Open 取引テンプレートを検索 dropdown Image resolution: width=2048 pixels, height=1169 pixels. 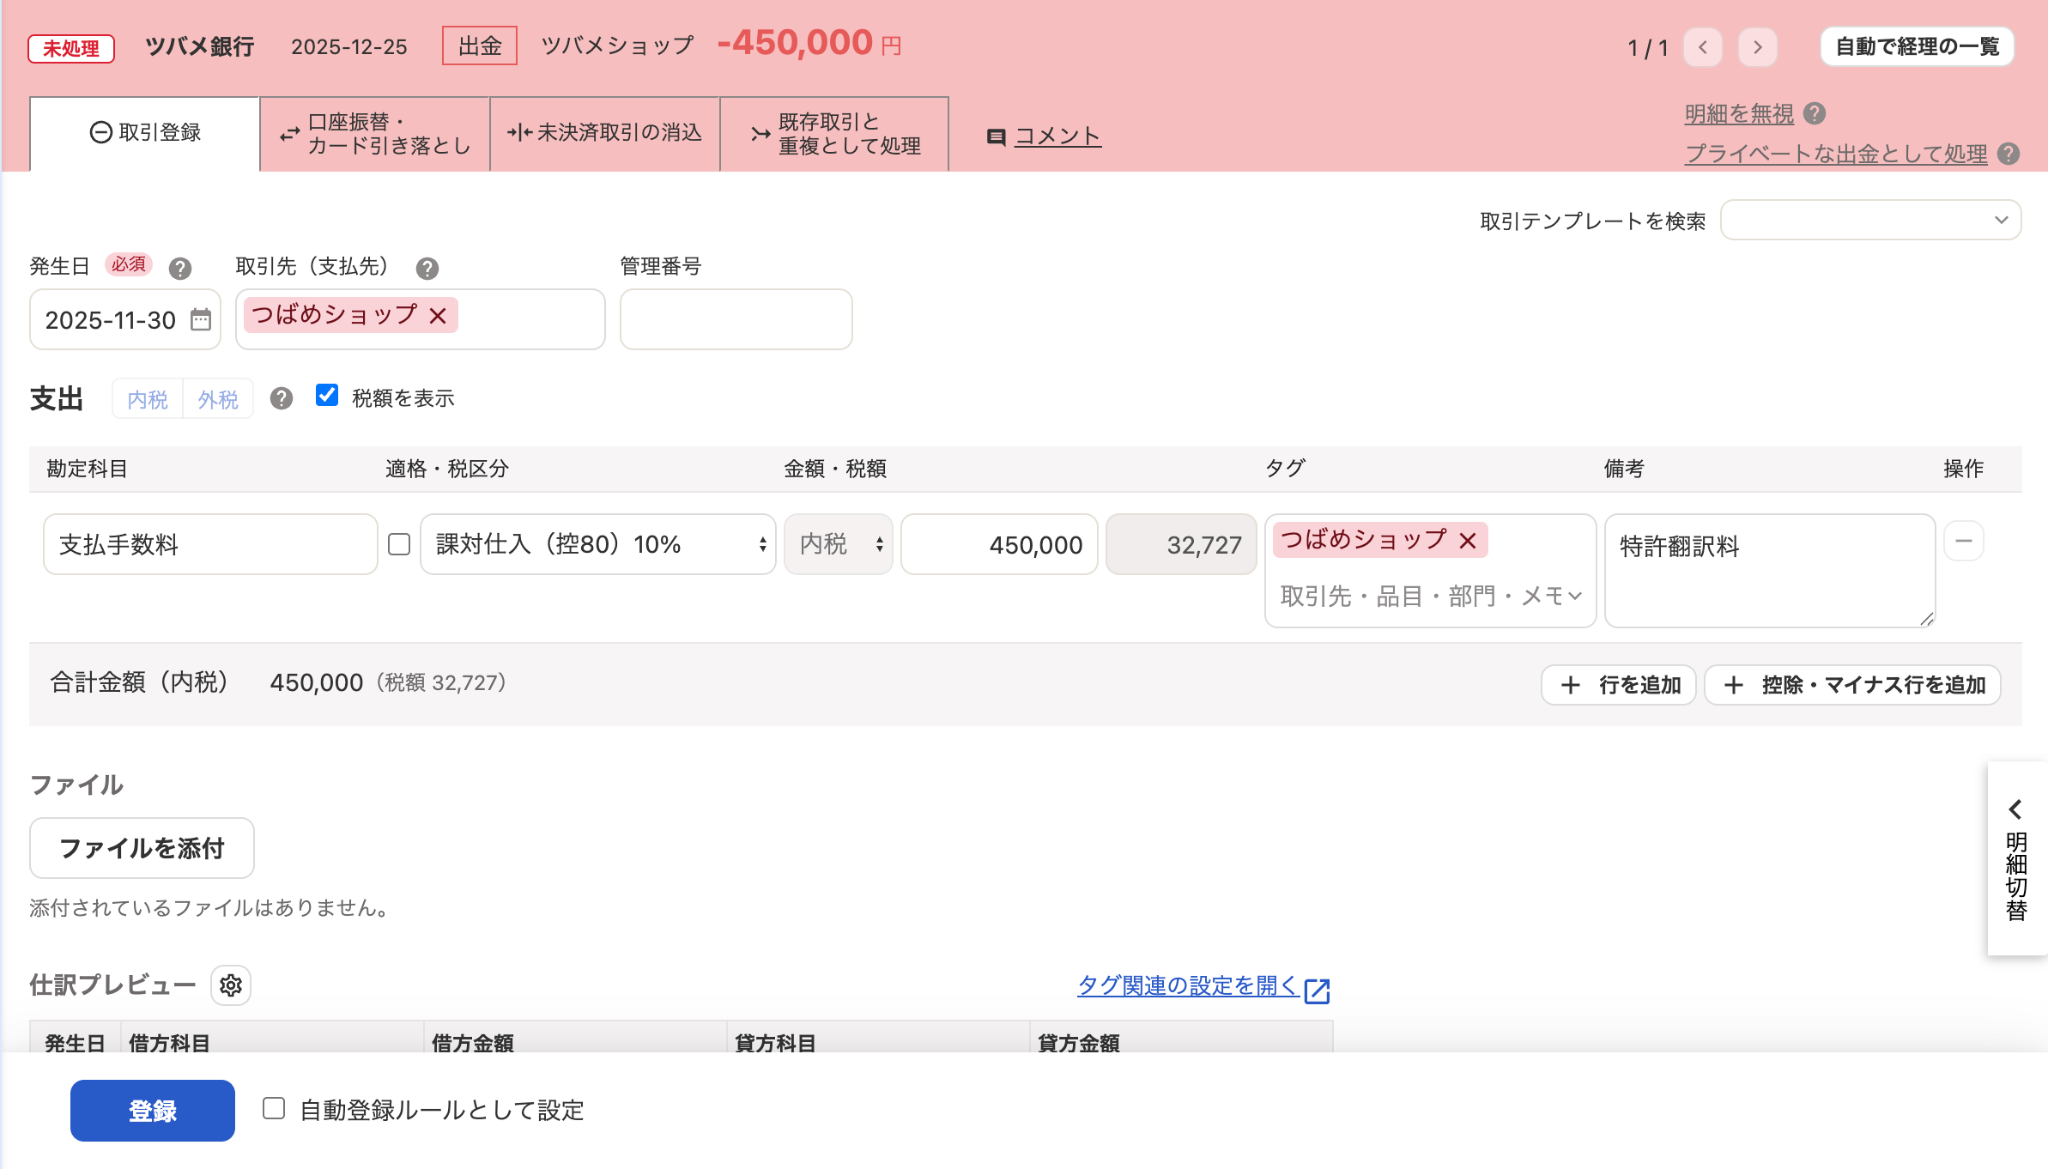(1870, 220)
